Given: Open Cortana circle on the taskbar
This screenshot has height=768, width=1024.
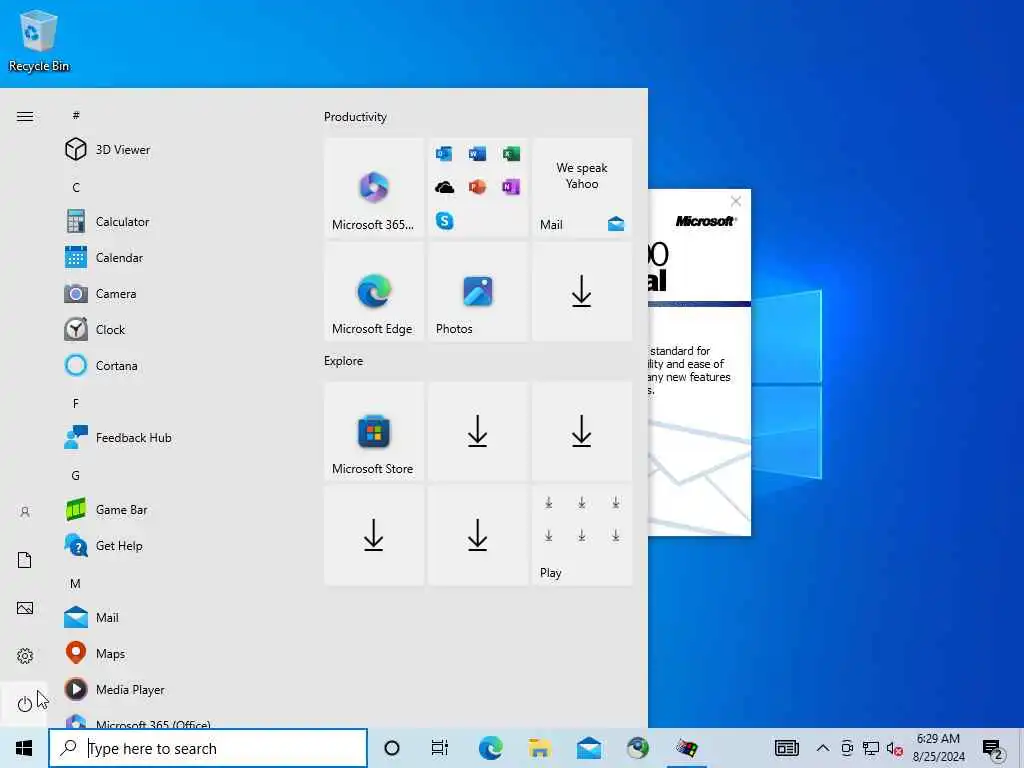Looking at the screenshot, I should coord(392,748).
